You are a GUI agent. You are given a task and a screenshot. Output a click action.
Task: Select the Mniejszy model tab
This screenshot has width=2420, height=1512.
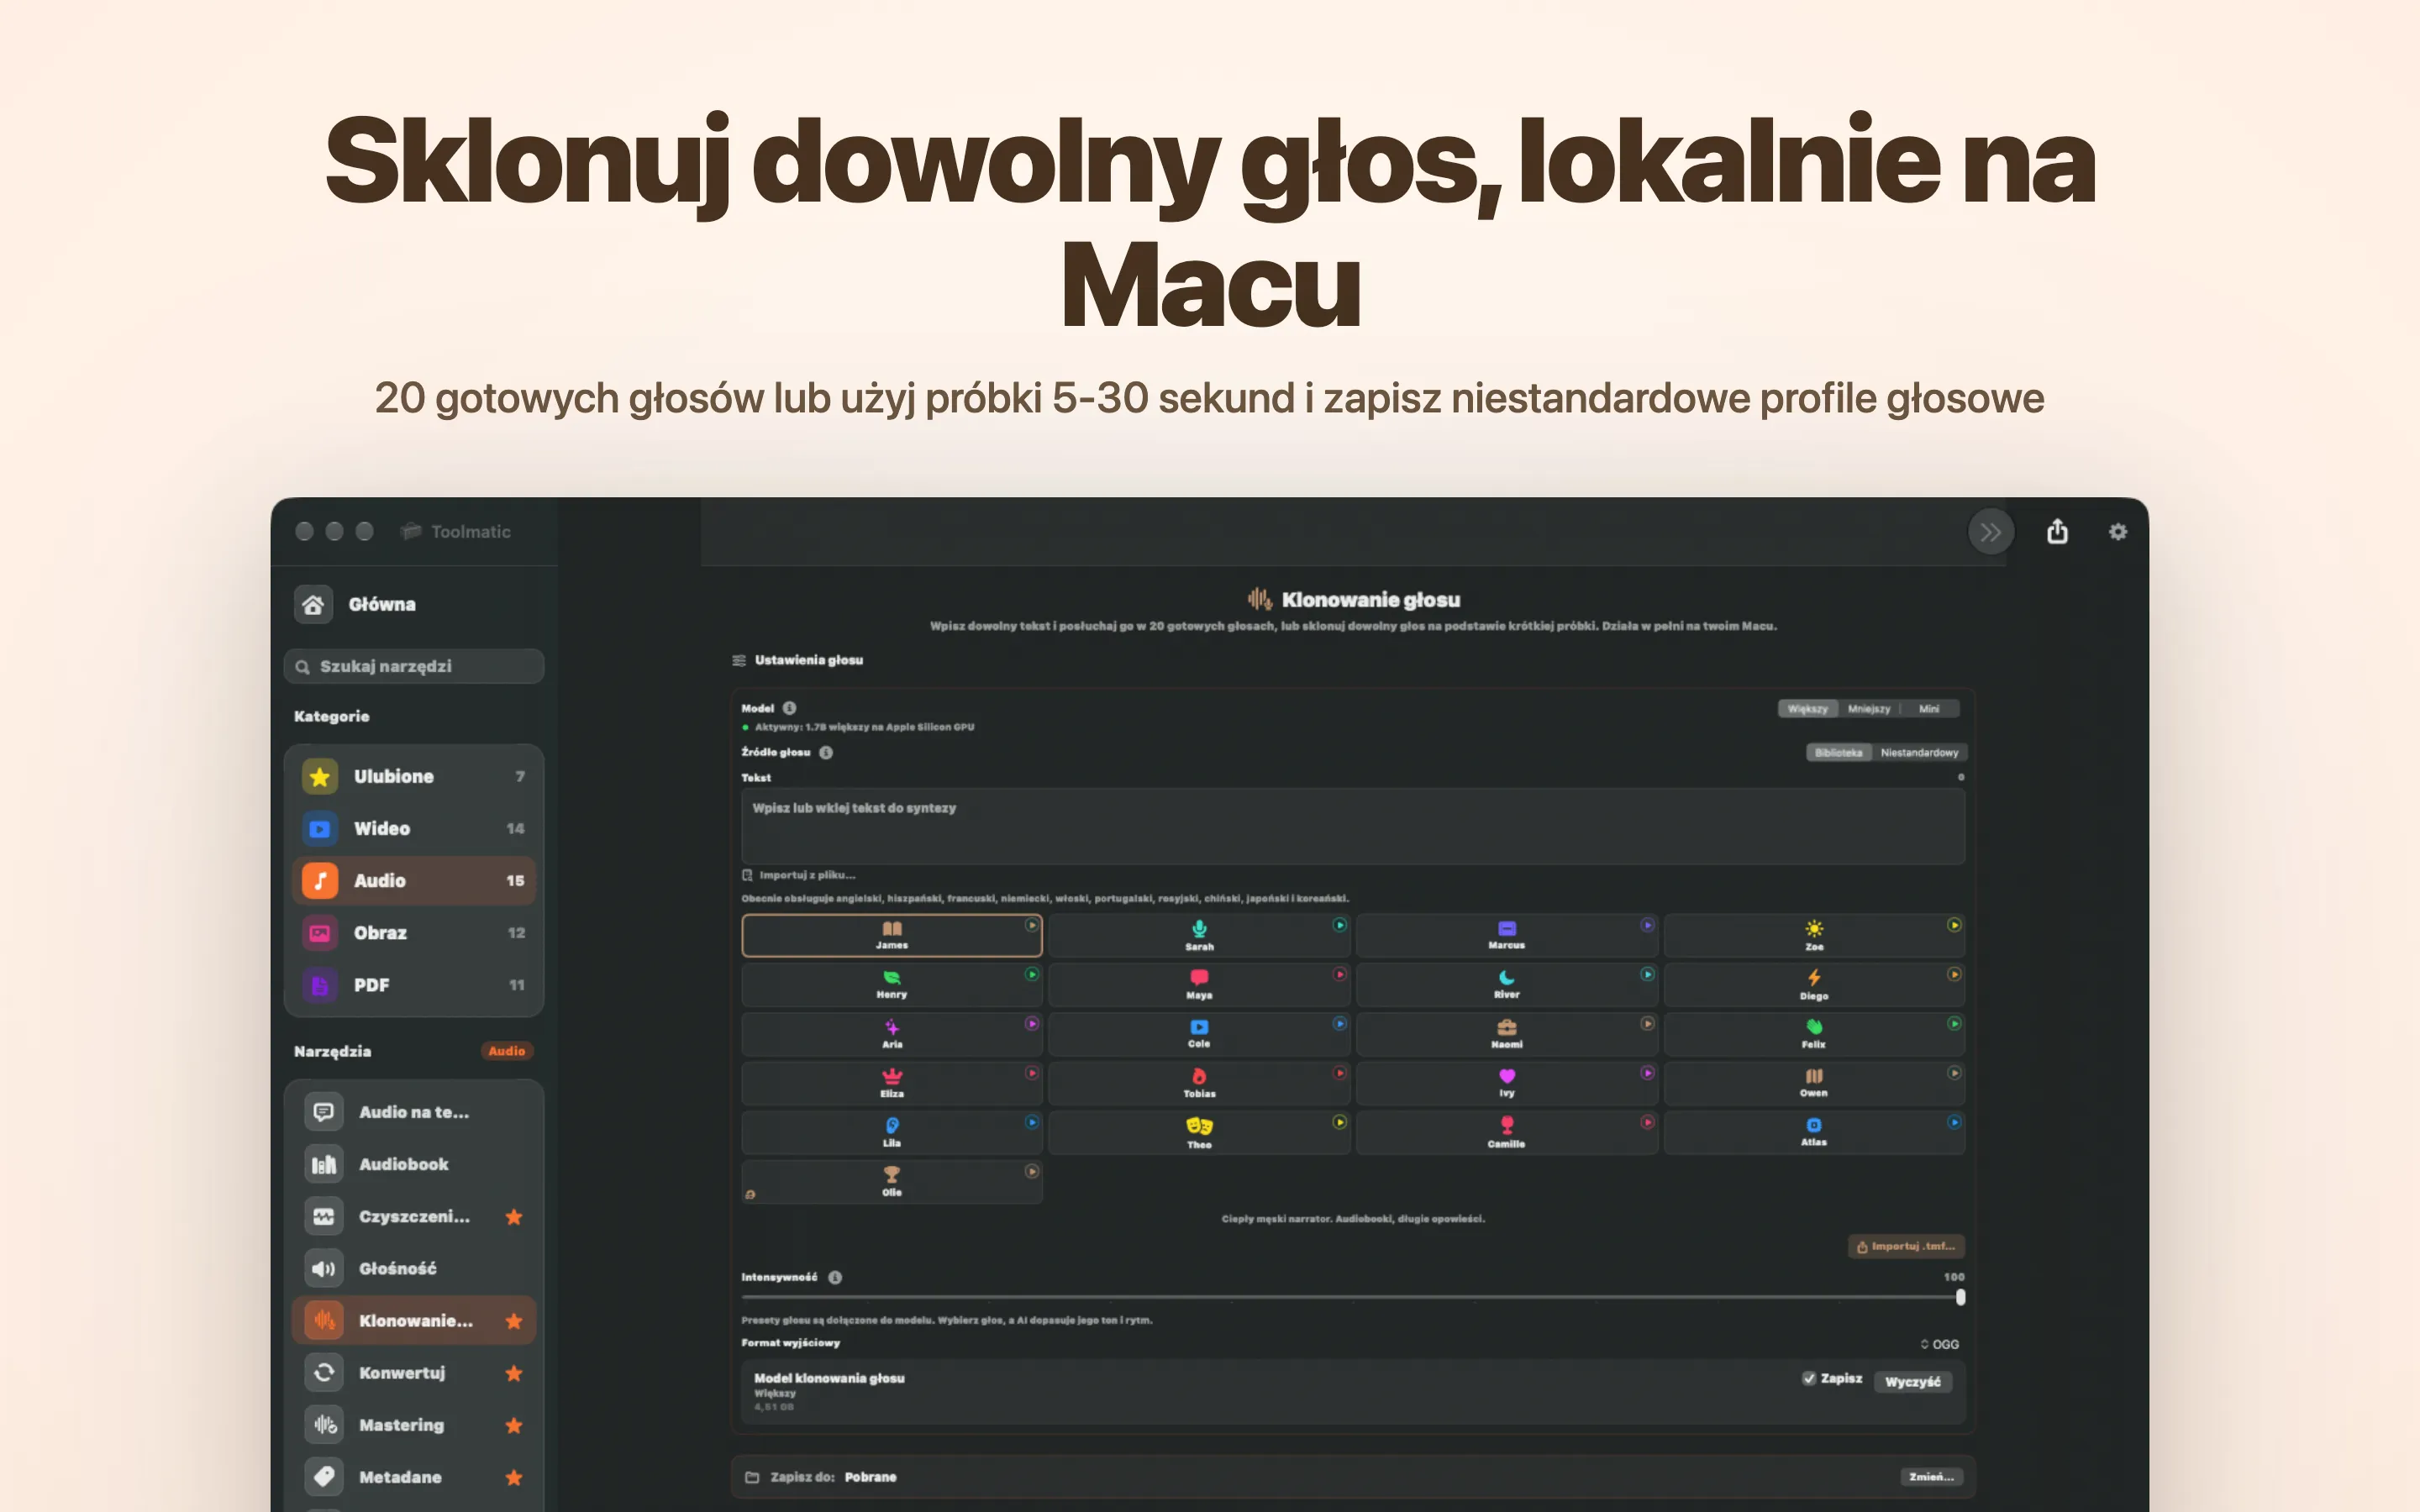pyautogui.click(x=1868, y=709)
